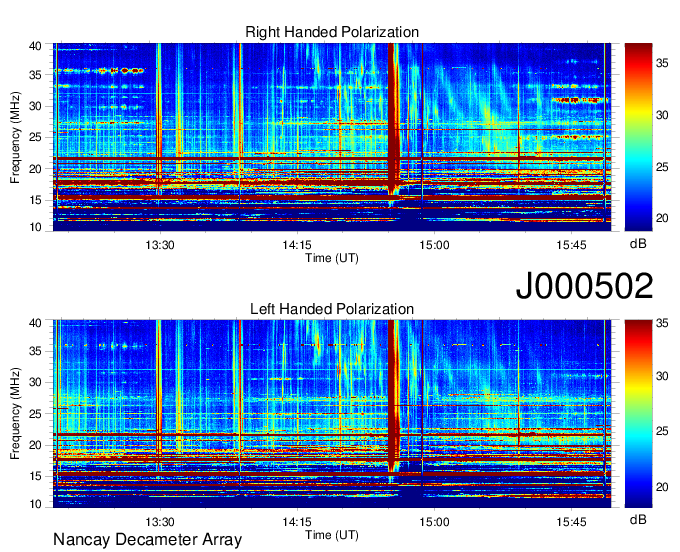Click the lower plot's Frequency (MHz) axis label
680x552 pixels.
[x=15, y=414]
